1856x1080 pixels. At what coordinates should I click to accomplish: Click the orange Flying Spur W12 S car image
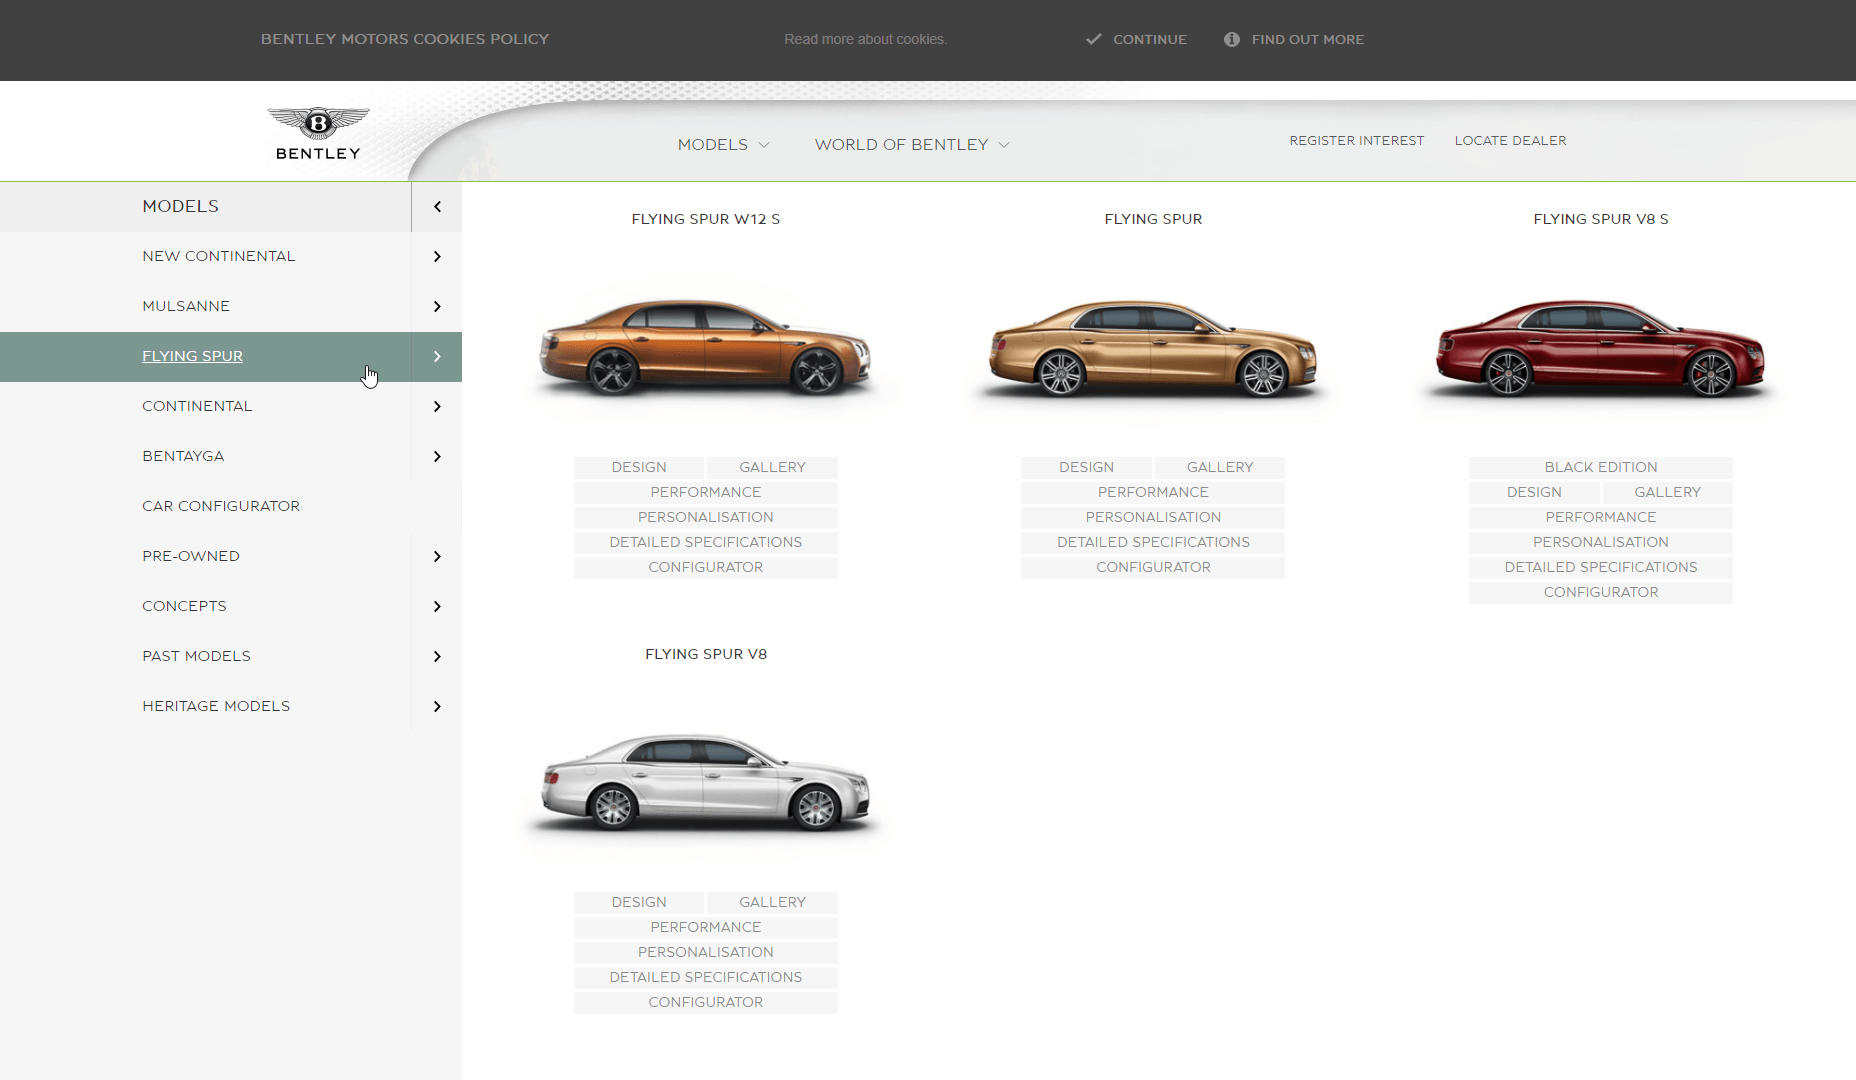coord(706,346)
